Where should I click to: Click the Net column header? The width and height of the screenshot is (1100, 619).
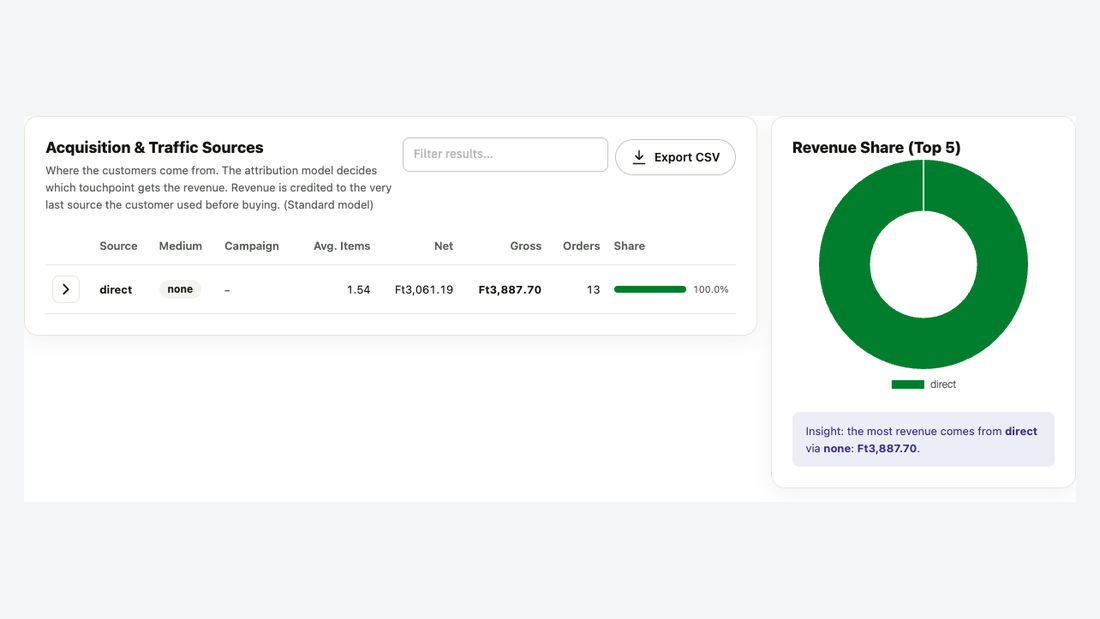443,246
